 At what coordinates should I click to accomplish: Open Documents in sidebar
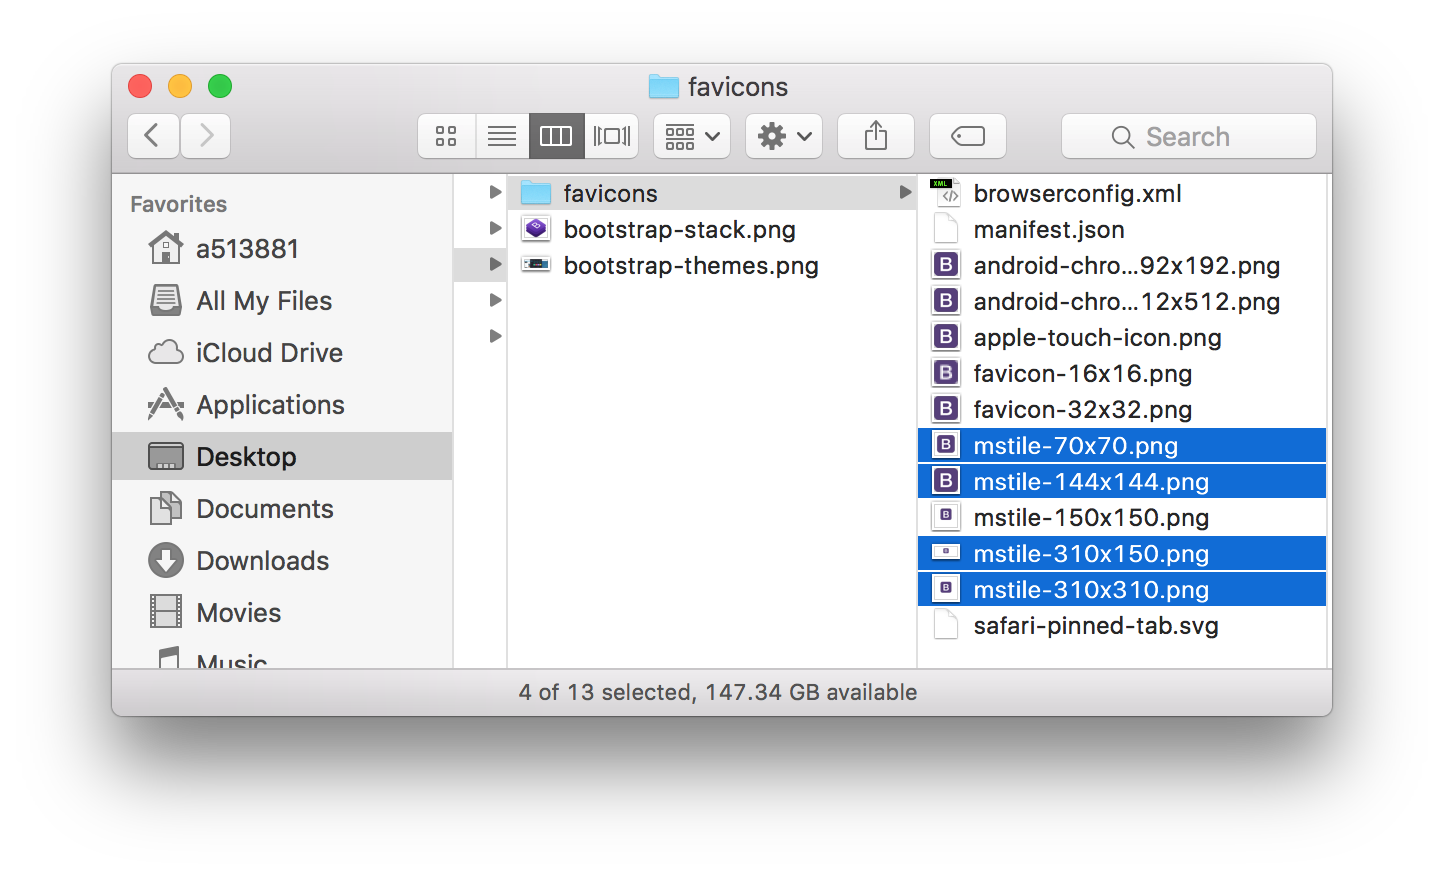(282, 508)
